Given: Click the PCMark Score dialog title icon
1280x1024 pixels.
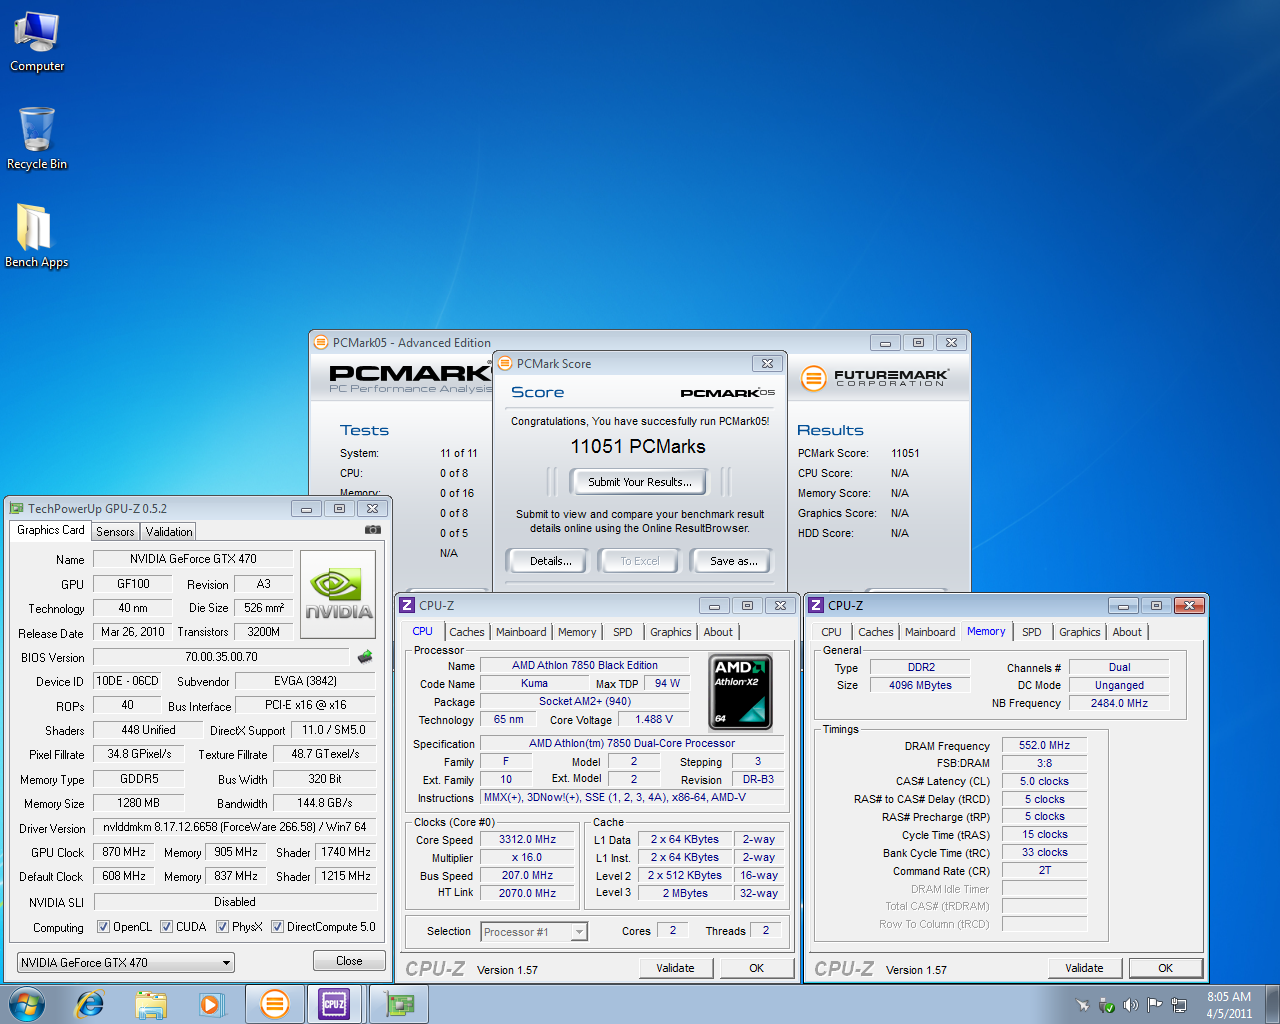Looking at the screenshot, I should (x=504, y=363).
